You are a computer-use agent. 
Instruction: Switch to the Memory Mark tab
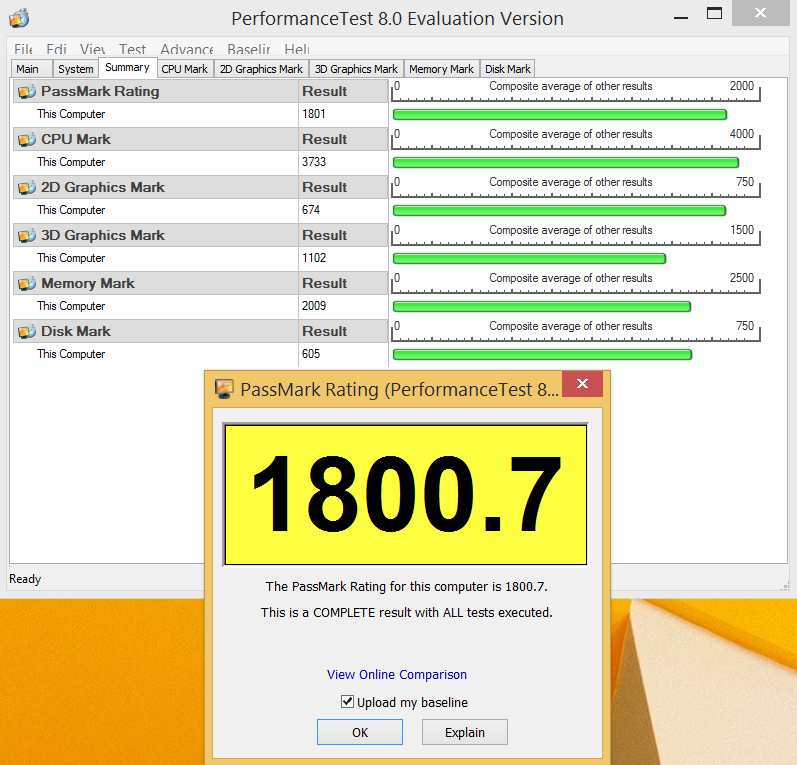(441, 69)
